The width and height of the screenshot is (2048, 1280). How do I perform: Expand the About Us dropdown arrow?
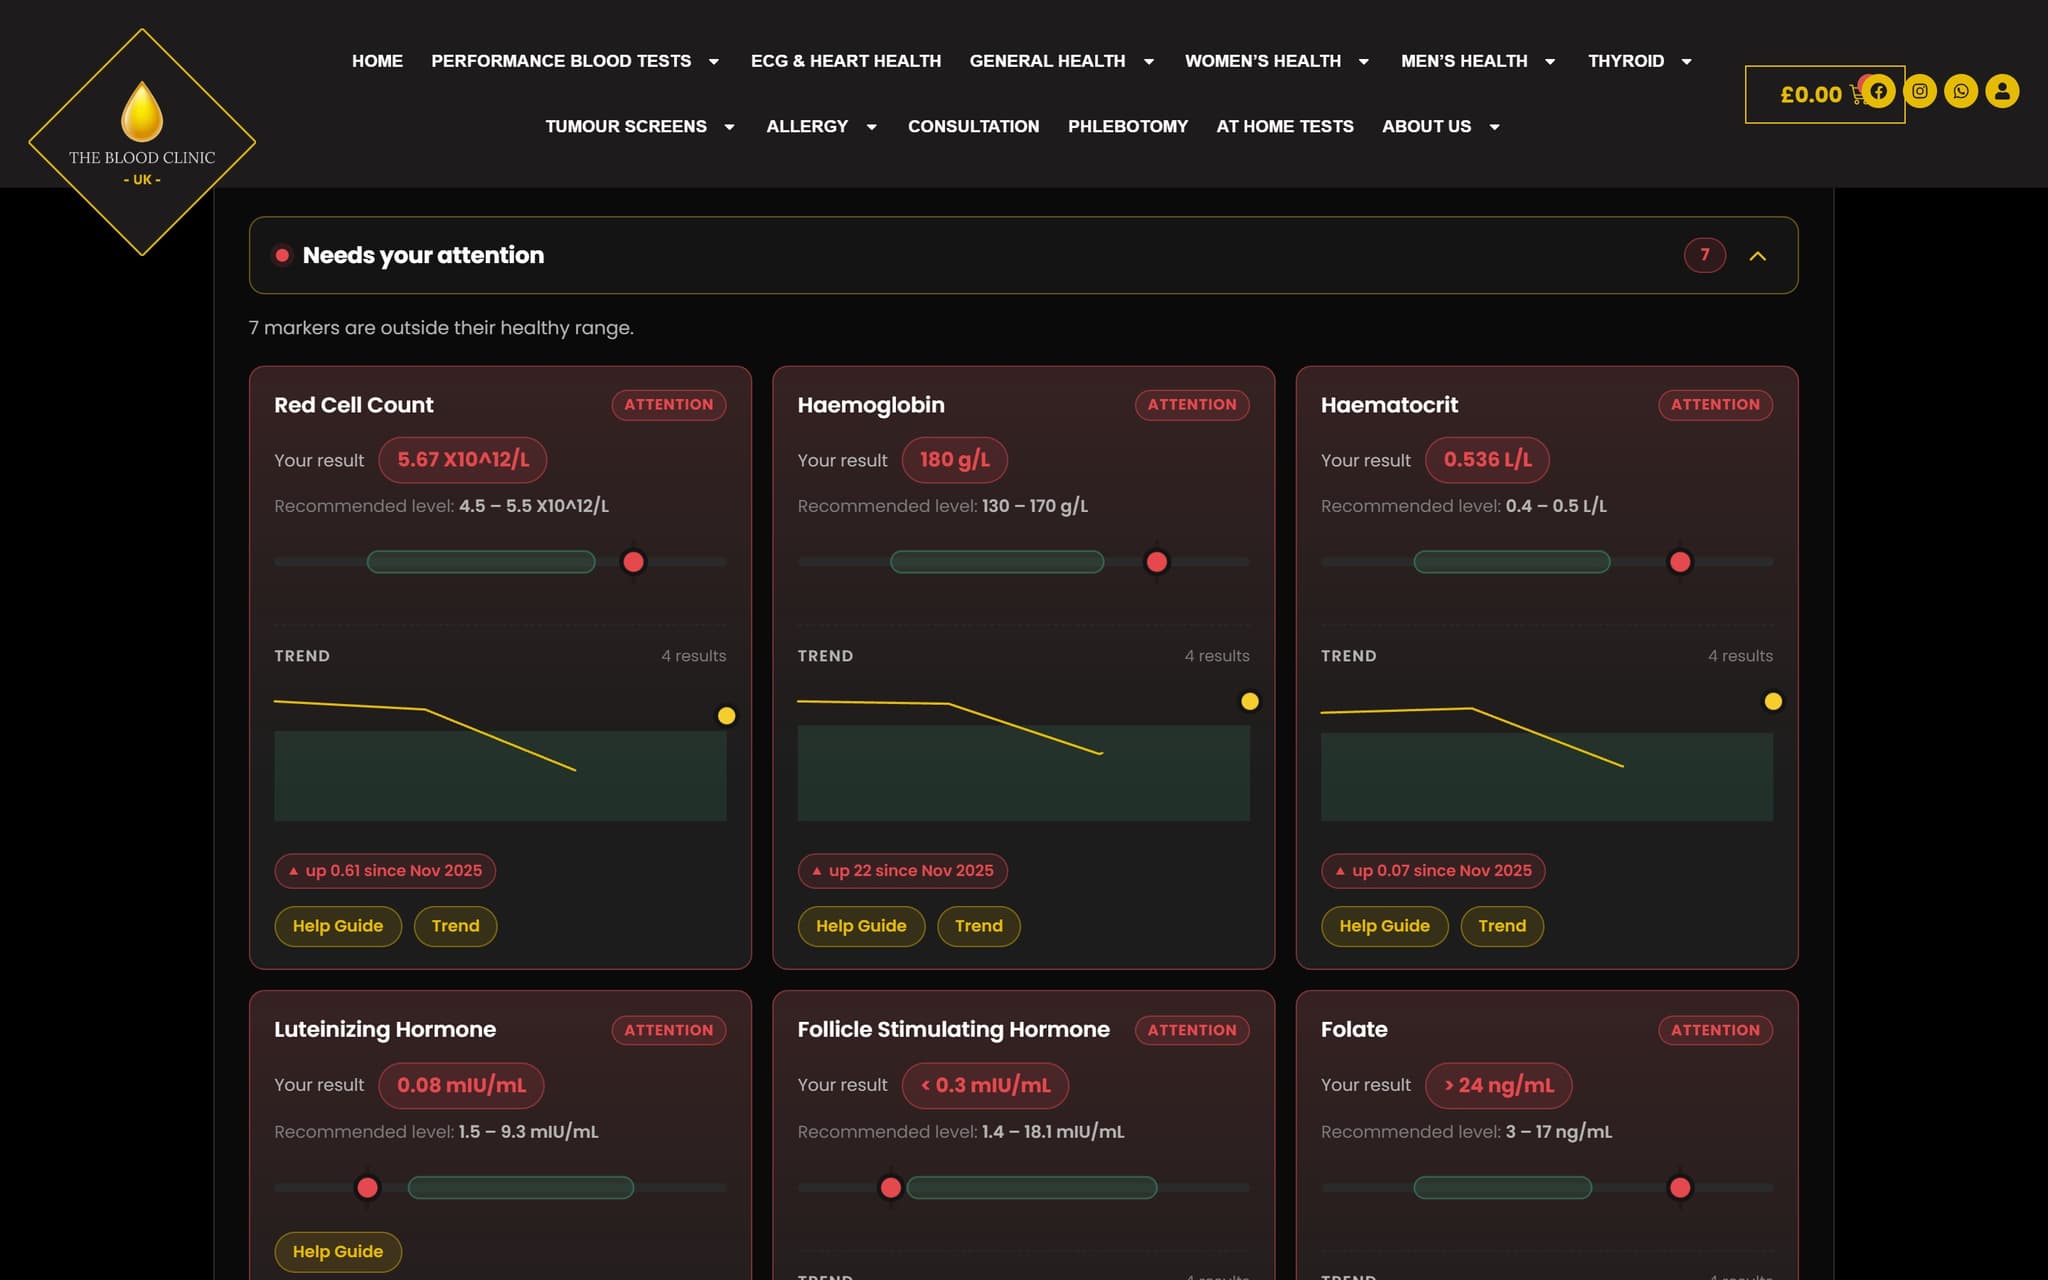1494,126
